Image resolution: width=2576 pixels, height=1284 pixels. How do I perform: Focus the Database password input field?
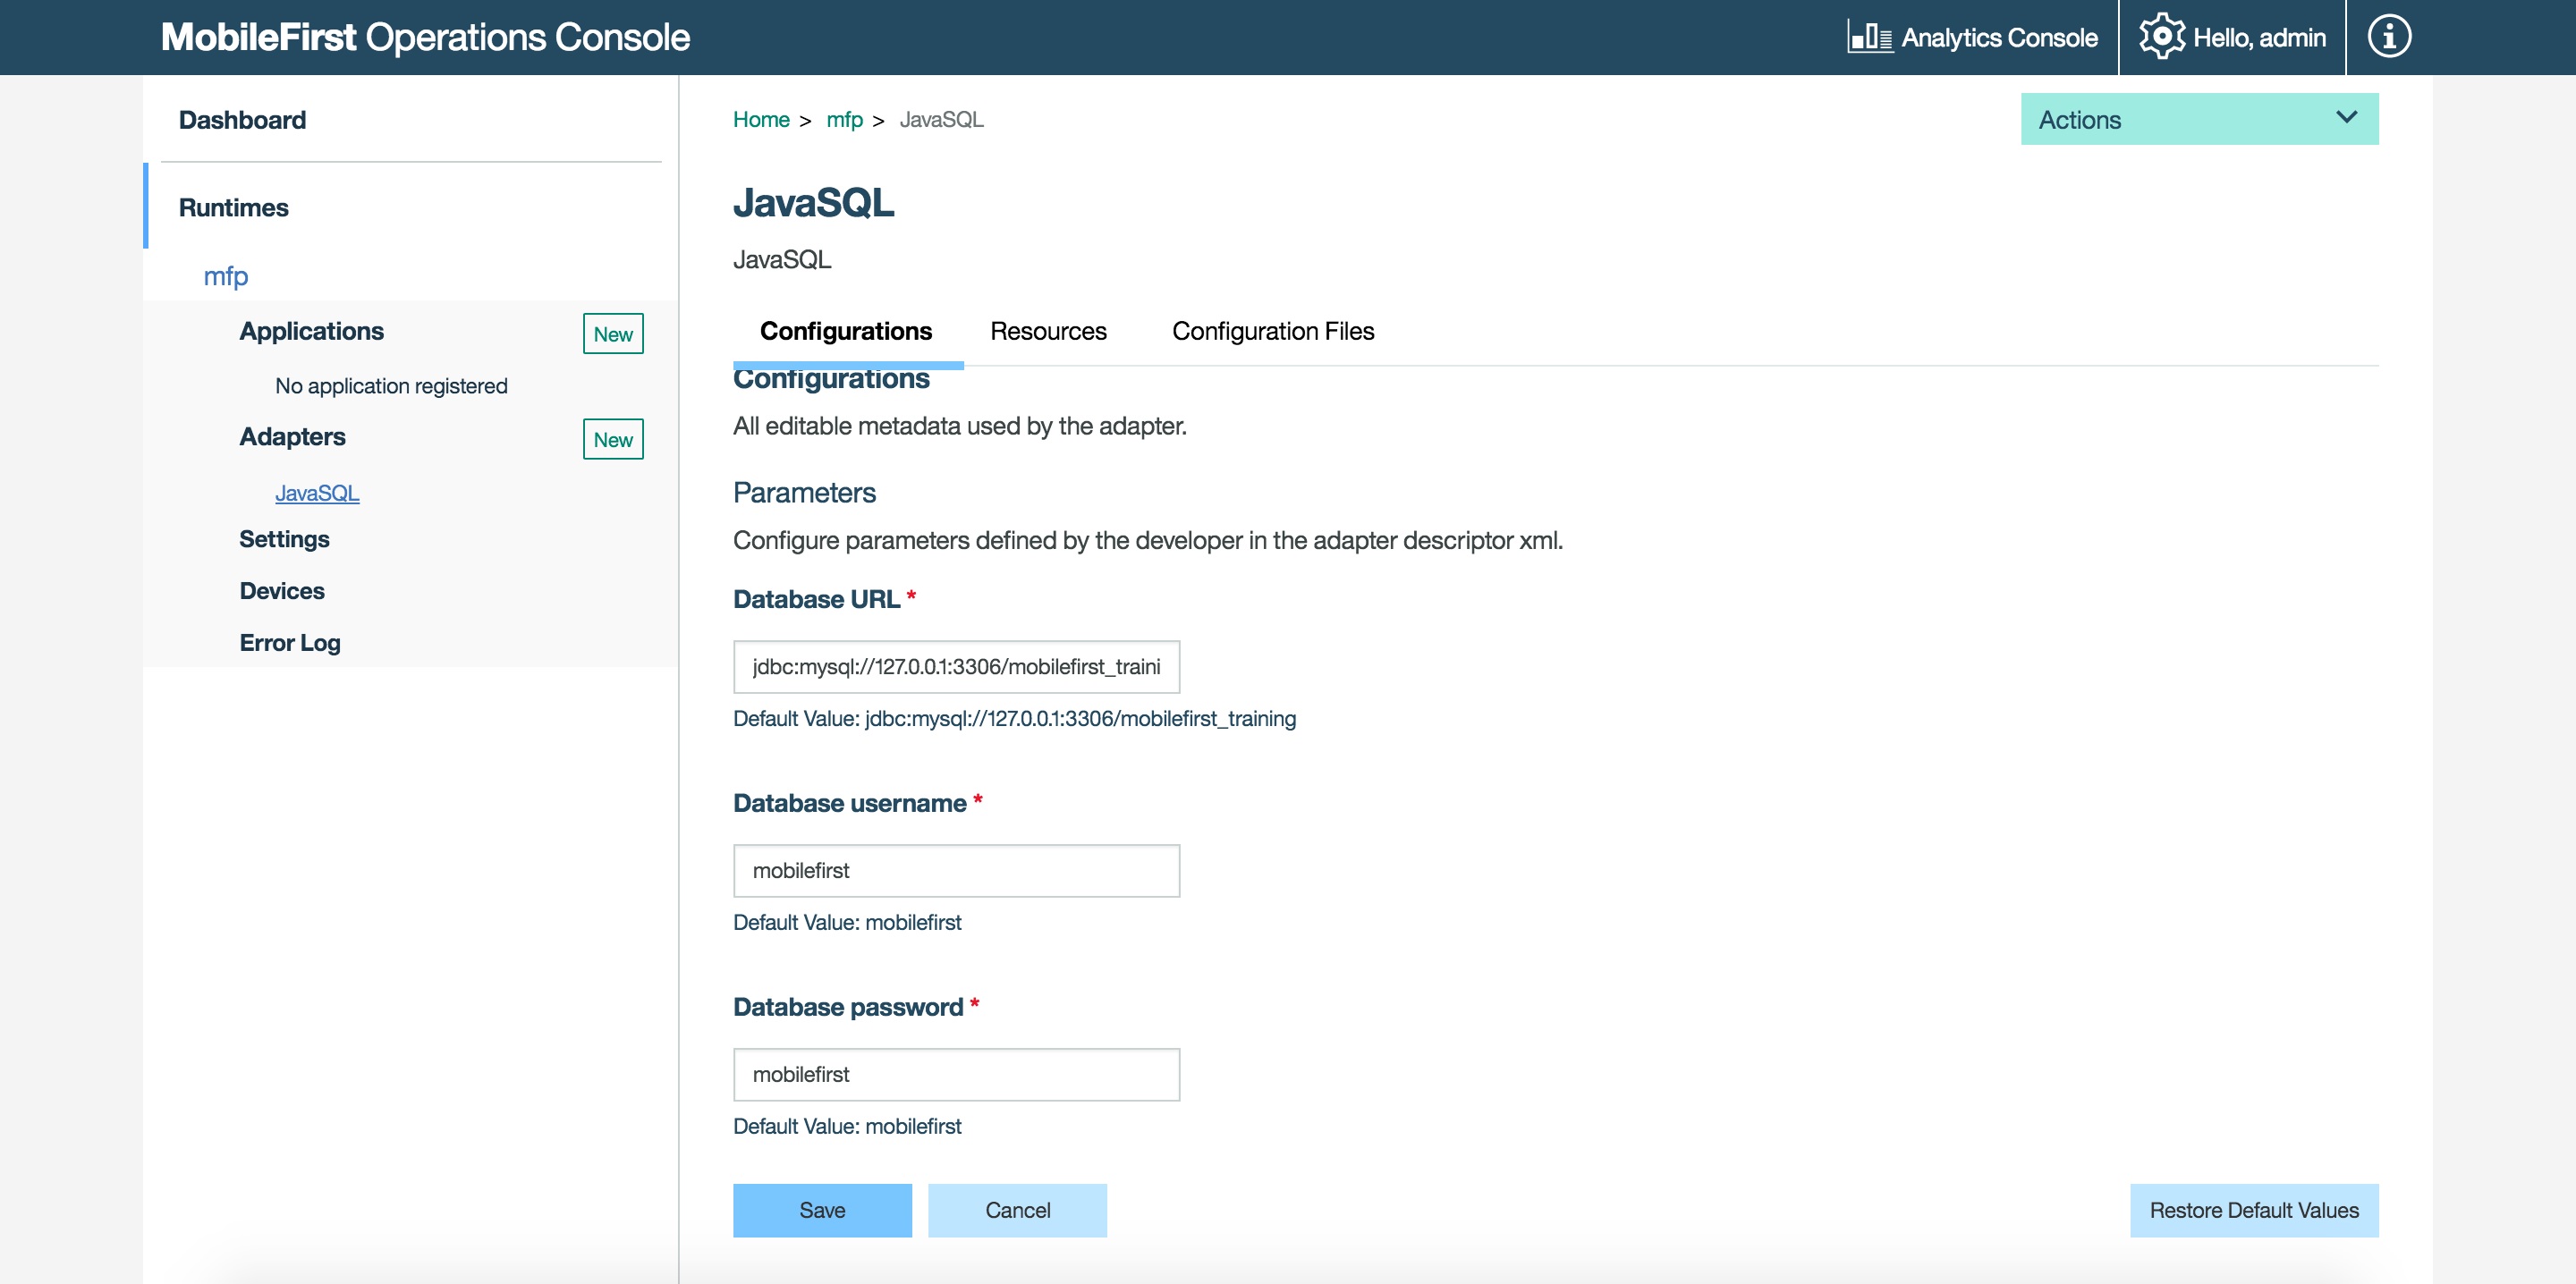[956, 1075]
